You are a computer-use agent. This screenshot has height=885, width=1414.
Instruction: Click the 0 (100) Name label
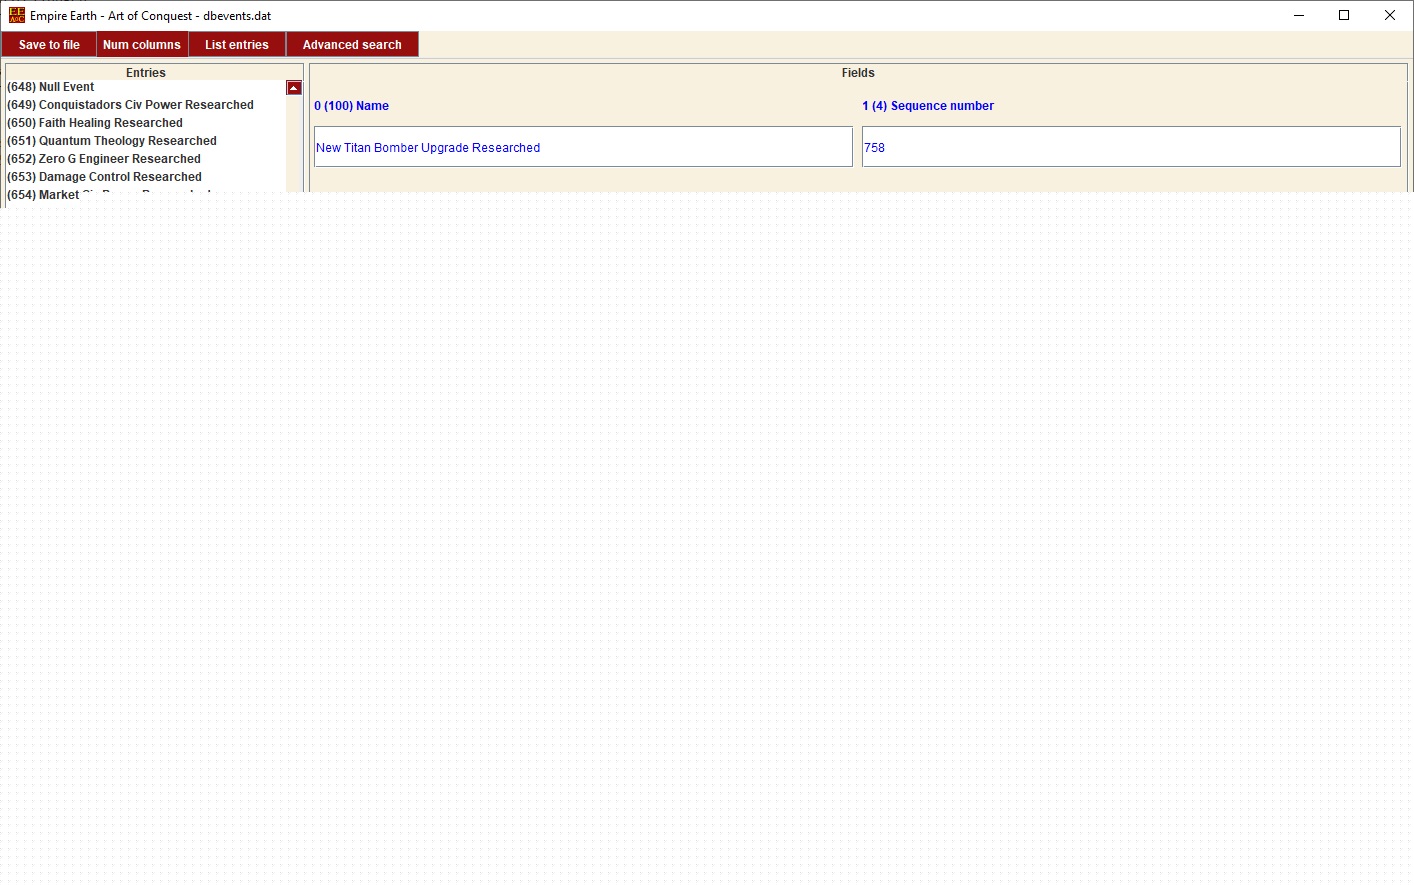[x=351, y=106]
